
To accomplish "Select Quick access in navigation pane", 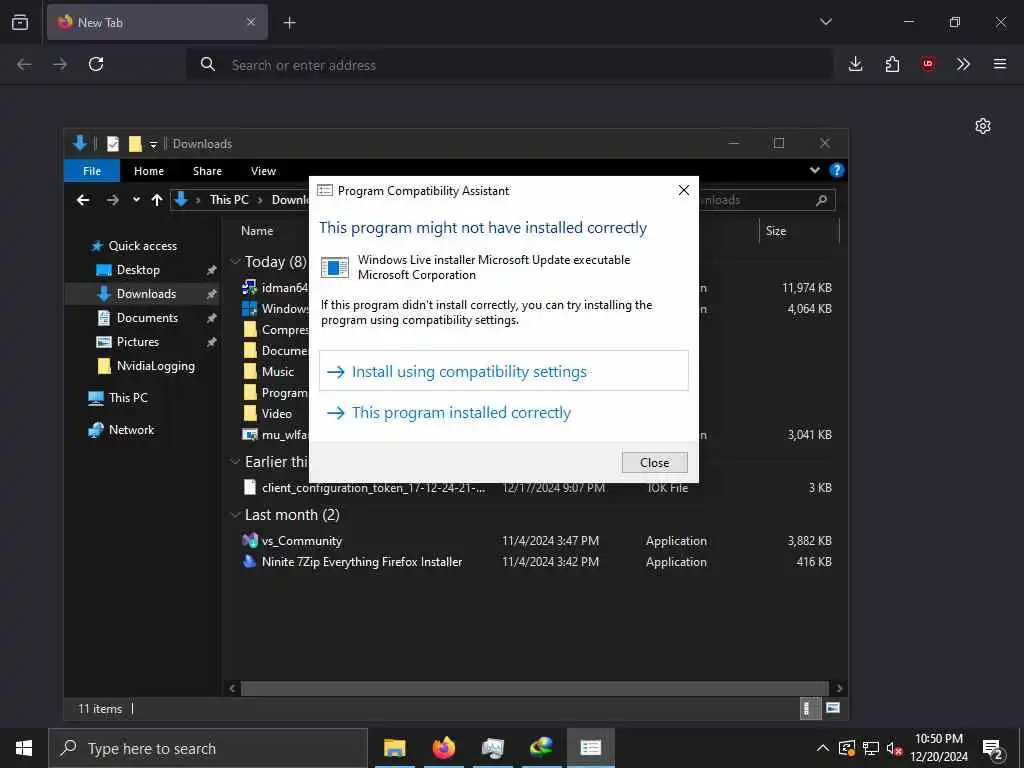I will (142, 246).
